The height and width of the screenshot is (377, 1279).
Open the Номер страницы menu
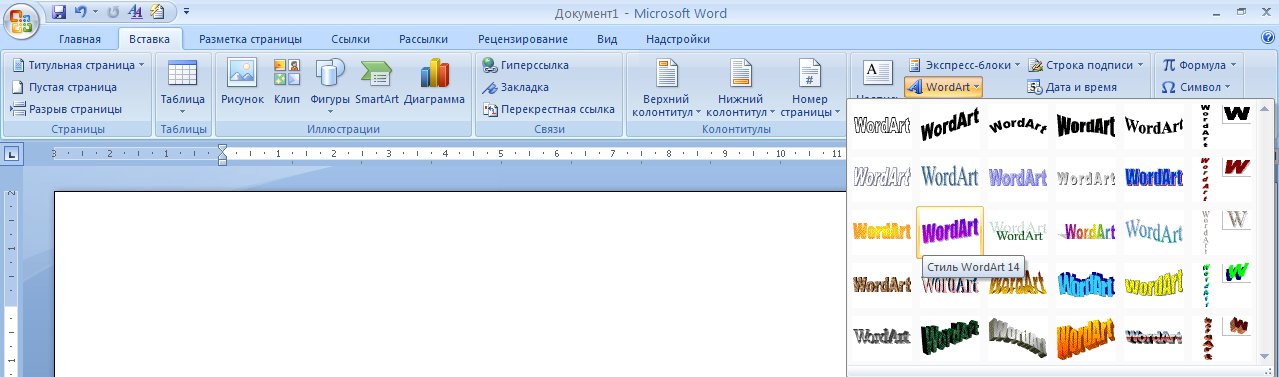[810, 88]
